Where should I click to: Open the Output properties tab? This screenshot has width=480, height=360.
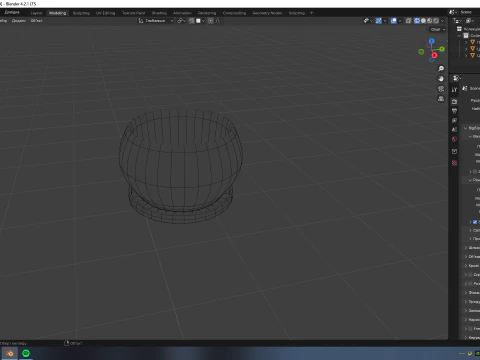454,111
